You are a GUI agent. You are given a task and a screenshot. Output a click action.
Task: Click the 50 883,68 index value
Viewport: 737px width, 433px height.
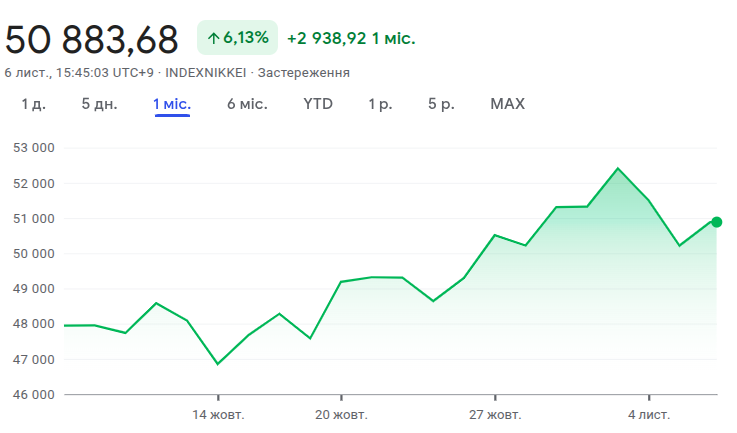click(92, 39)
